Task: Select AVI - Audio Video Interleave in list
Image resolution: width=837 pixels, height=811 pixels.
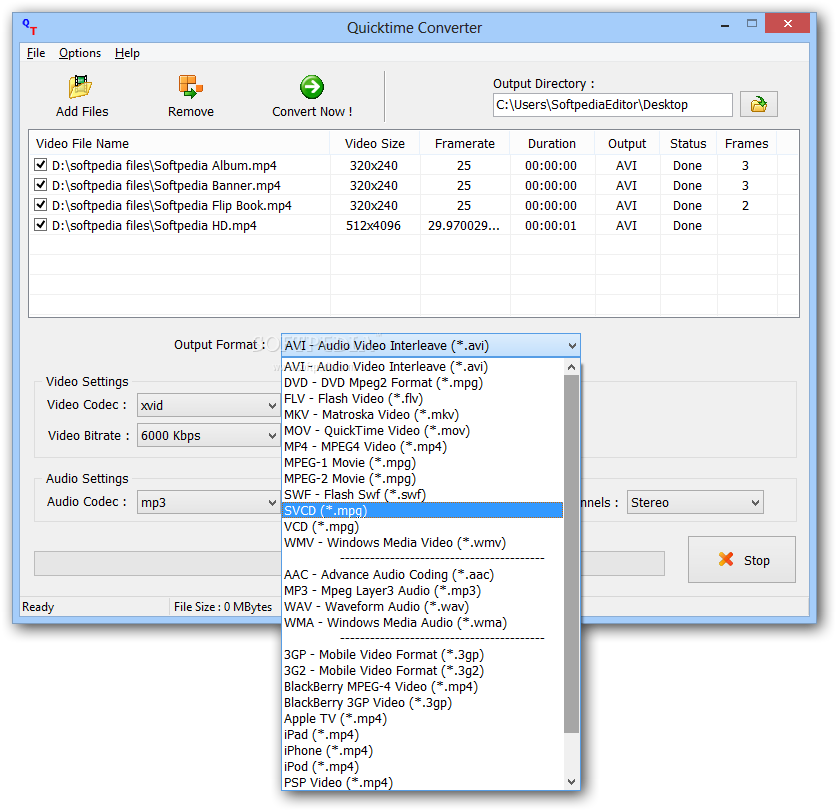Action: 423,367
